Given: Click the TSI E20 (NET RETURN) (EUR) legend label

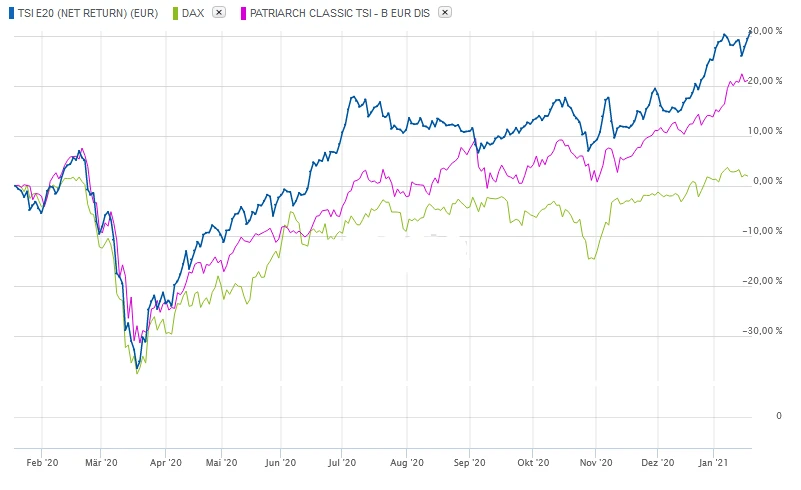Looking at the screenshot, I should [x=89, y=12].
